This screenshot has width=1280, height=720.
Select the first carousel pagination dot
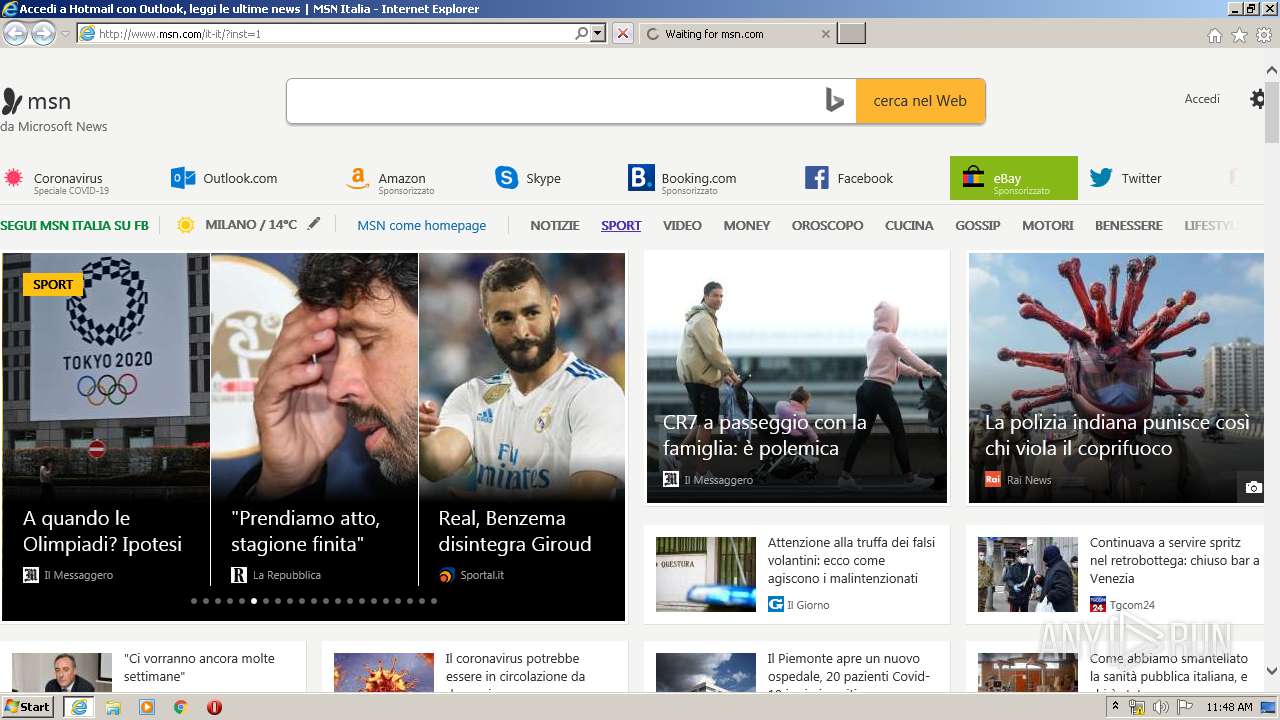(194, 601)
